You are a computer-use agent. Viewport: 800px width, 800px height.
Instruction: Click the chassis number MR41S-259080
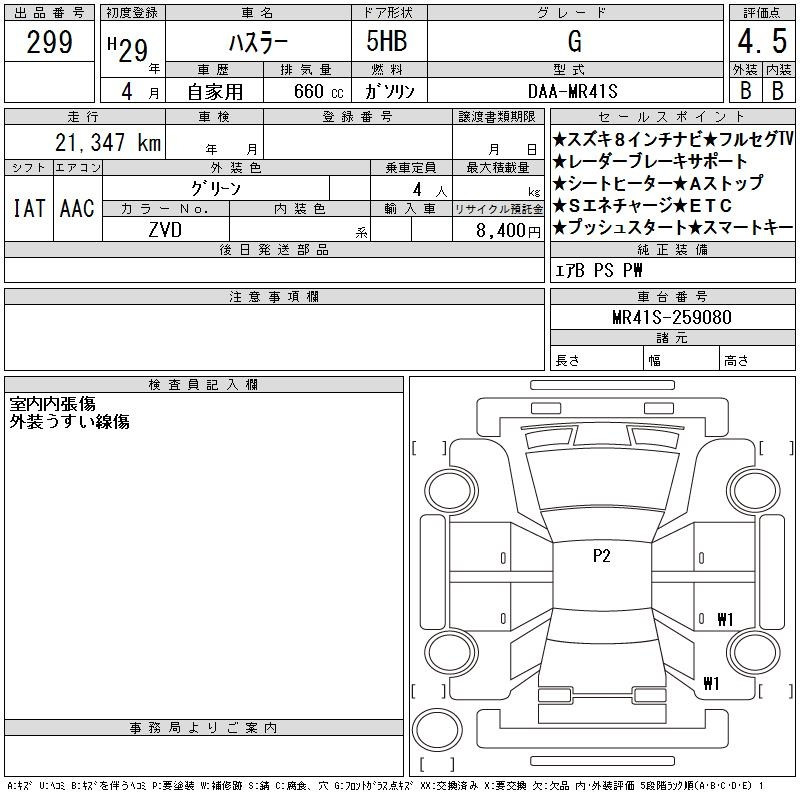(x=672, y=318)
